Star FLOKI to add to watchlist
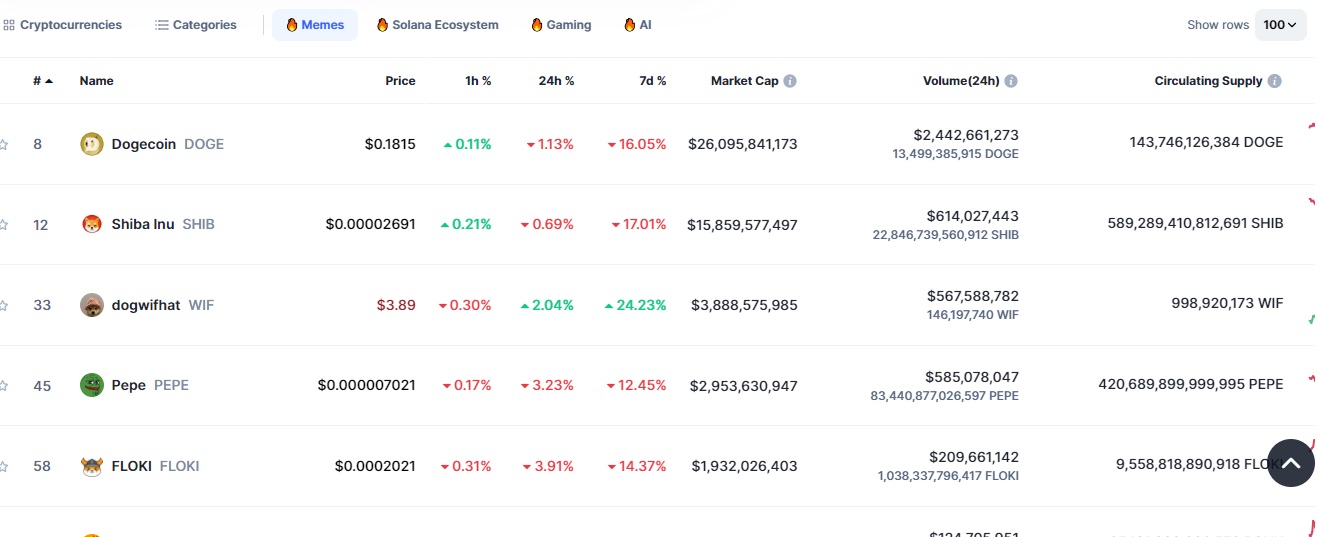Screen dimensions: 1317x537 [x=3, y=466]
